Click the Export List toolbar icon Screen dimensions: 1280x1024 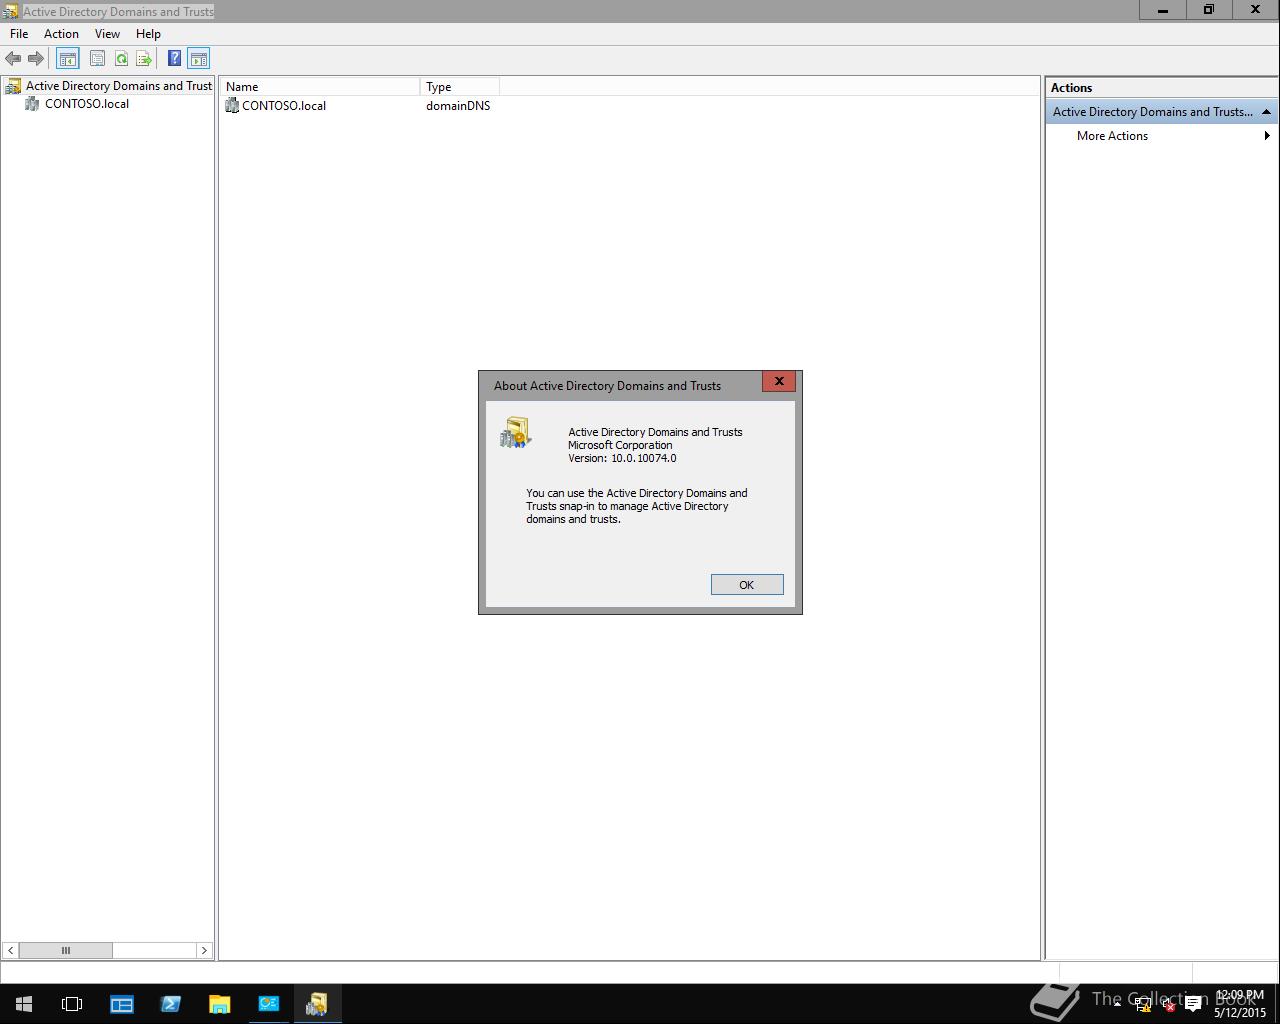click(x=144, y=59)
